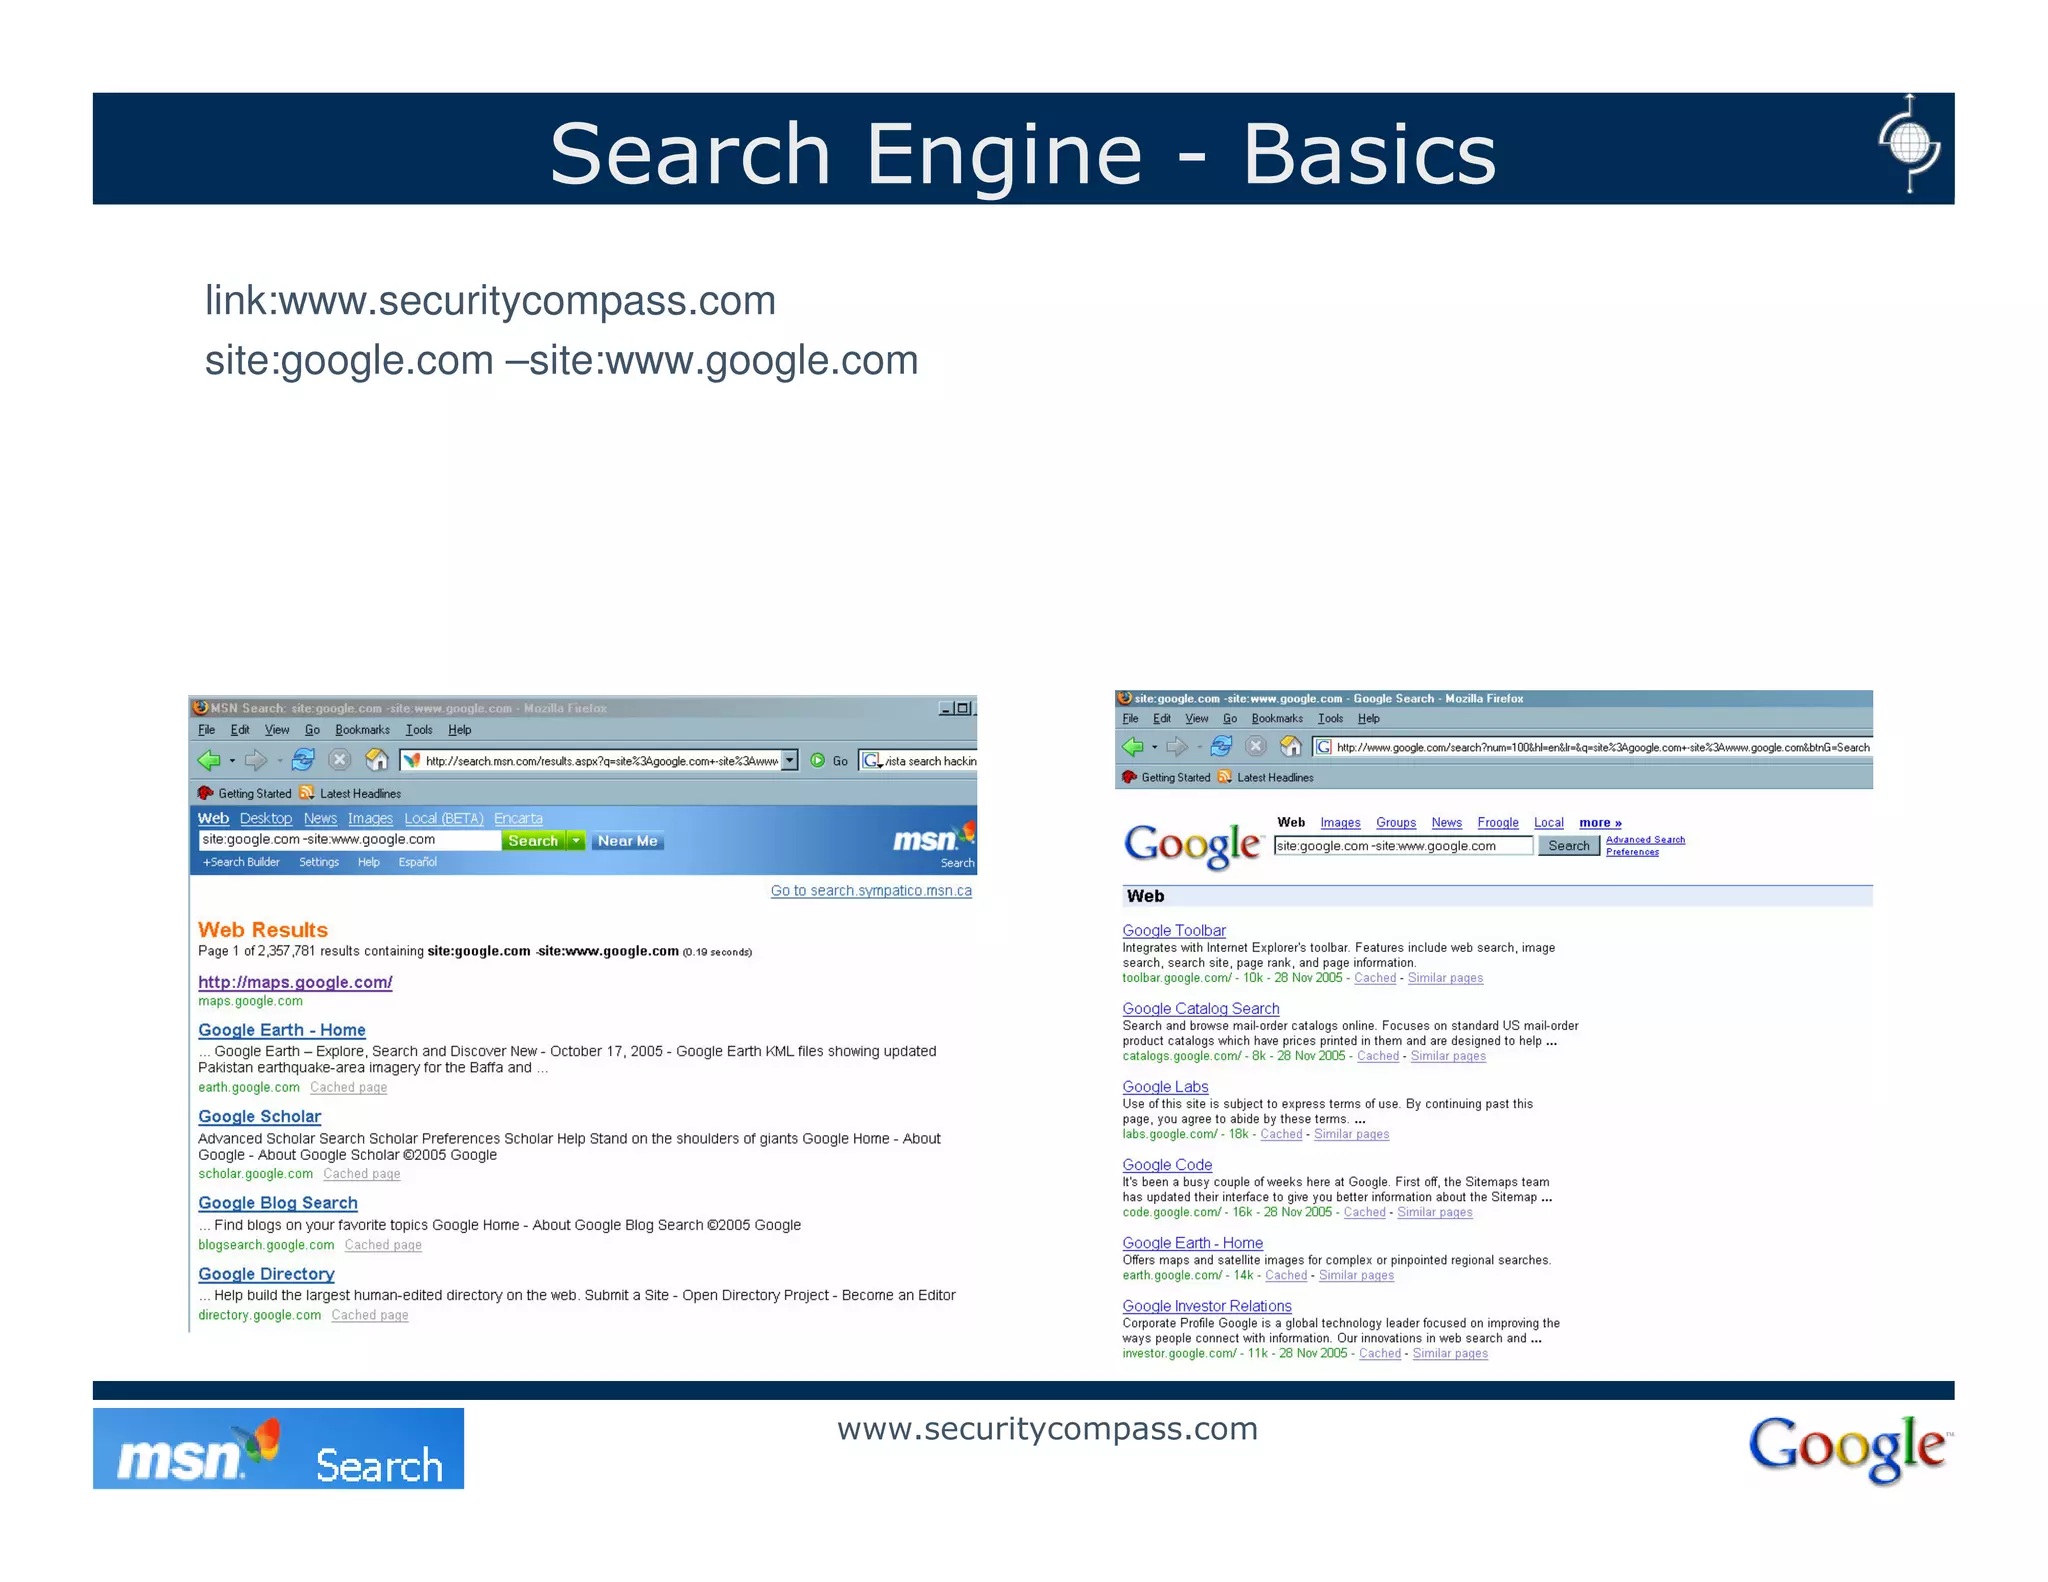Switch to MSN News search tab
2048x1582 pixels.
tap(320, 818)
